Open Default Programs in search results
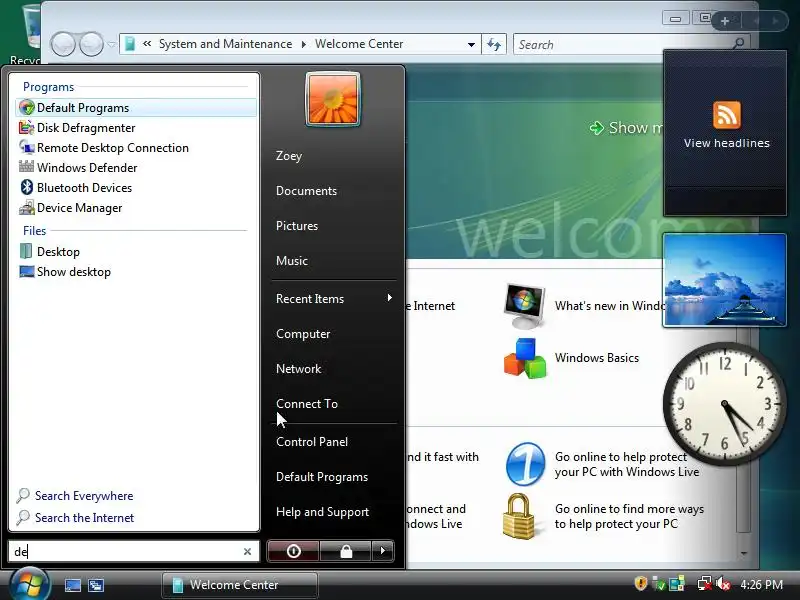 tap(136, 108)
